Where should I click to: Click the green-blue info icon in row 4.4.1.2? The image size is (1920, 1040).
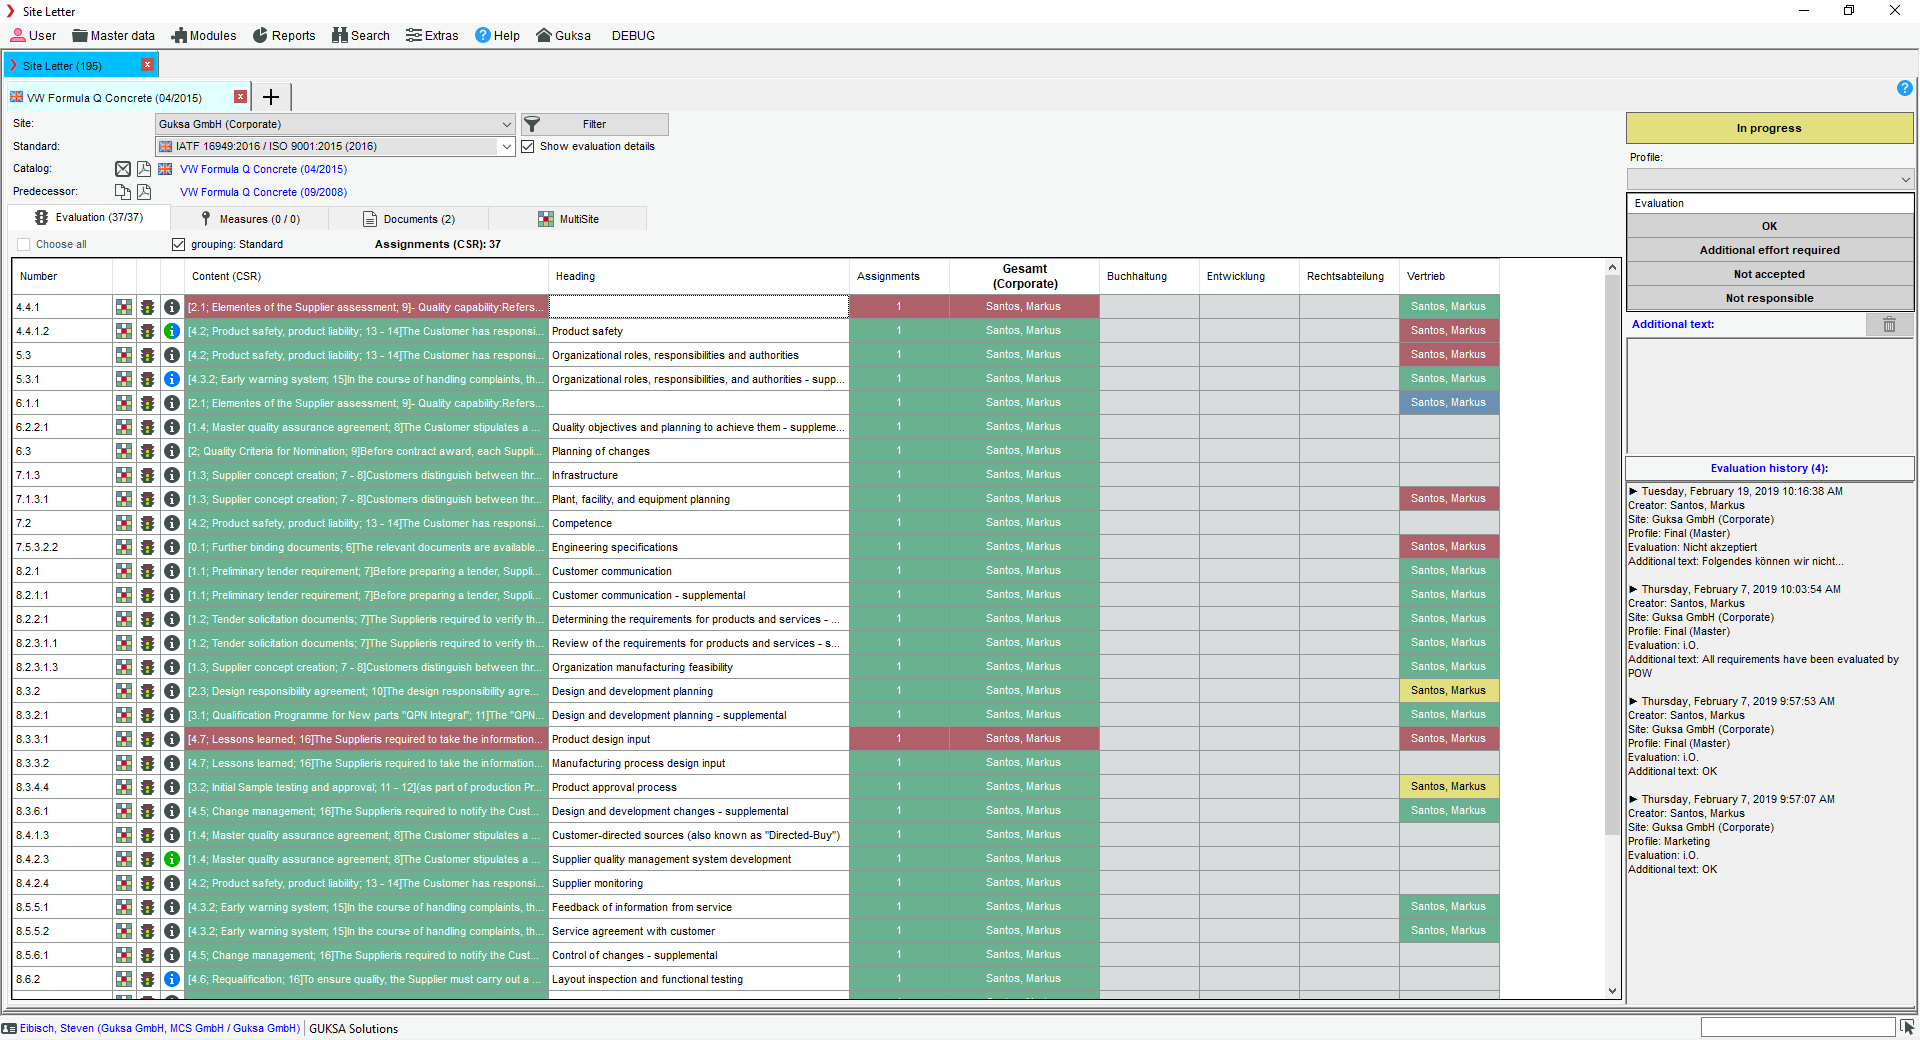click(172, 331)
